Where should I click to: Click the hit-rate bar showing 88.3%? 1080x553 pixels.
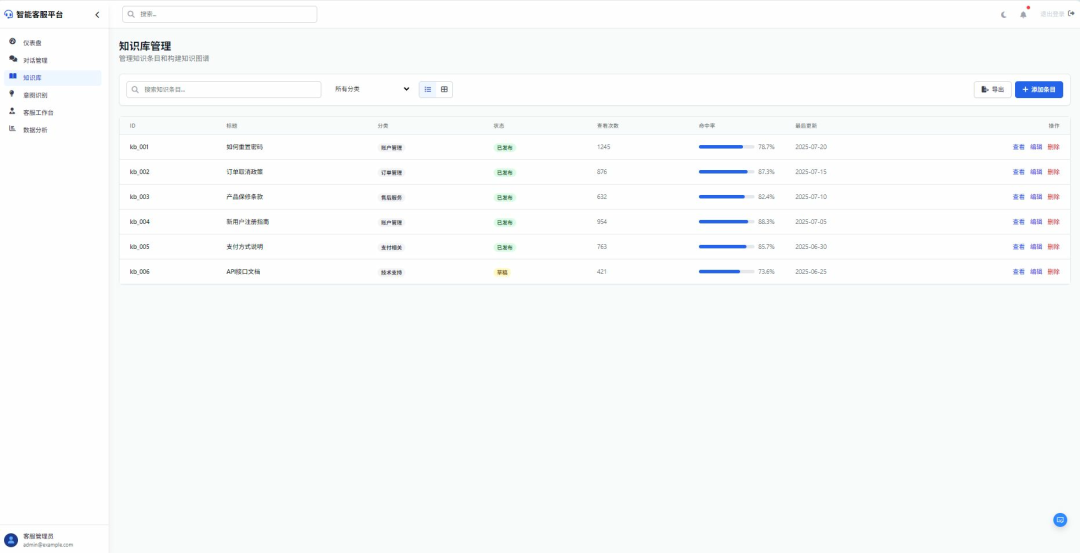726,222
